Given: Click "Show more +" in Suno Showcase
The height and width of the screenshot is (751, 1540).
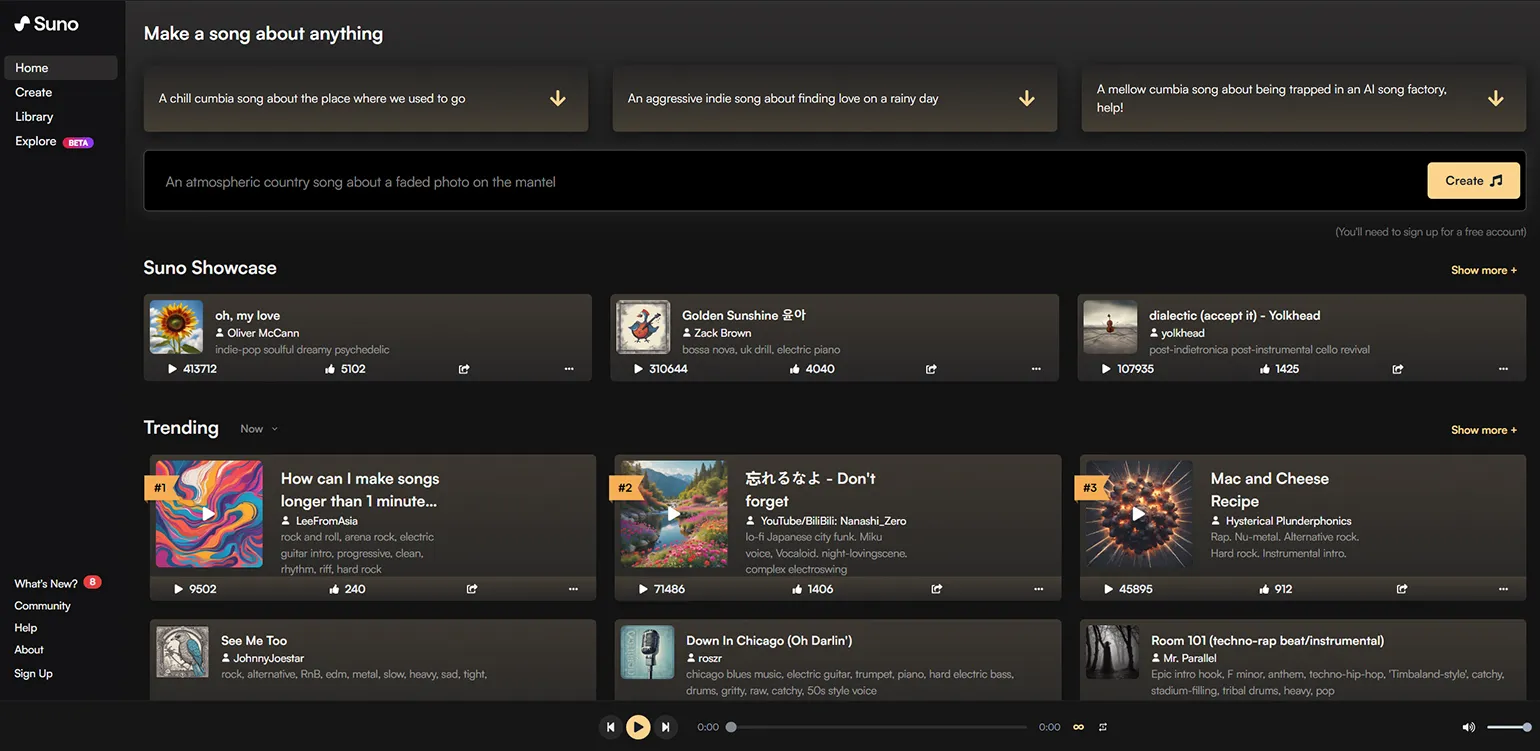Looking at the screenshot, I should pyautogui.click(x=1483, y=270).
